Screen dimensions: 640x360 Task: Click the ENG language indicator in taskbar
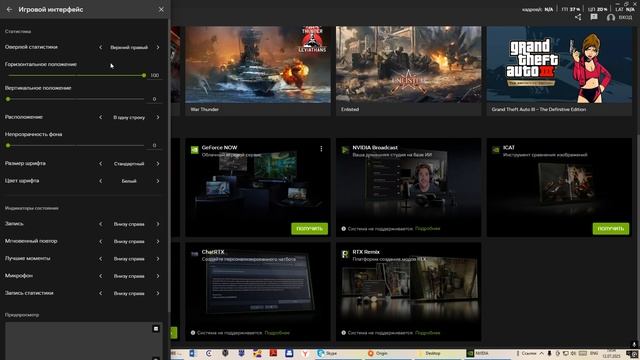pos(594,353)
